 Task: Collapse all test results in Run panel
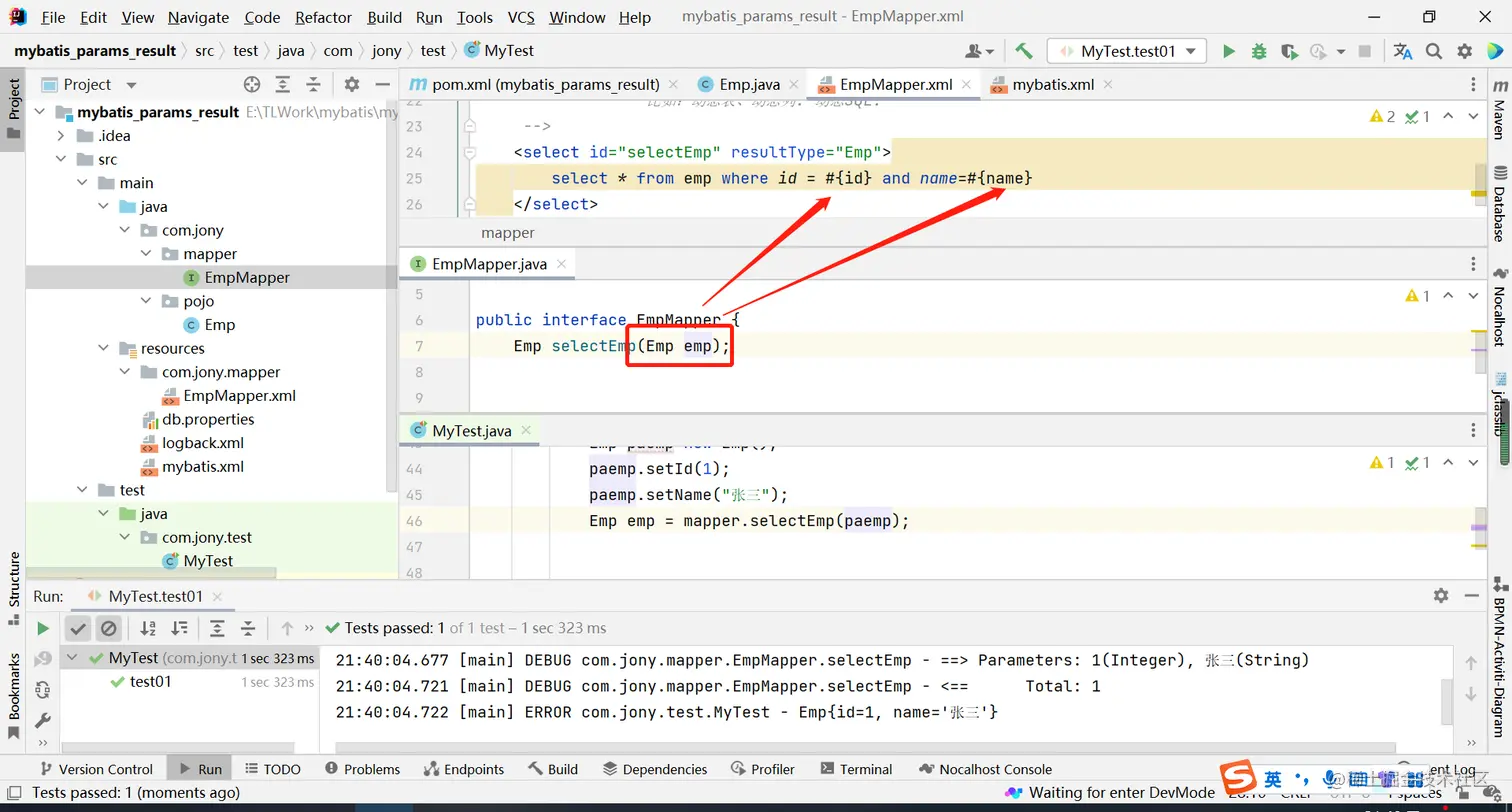click(x=248, y=628)
